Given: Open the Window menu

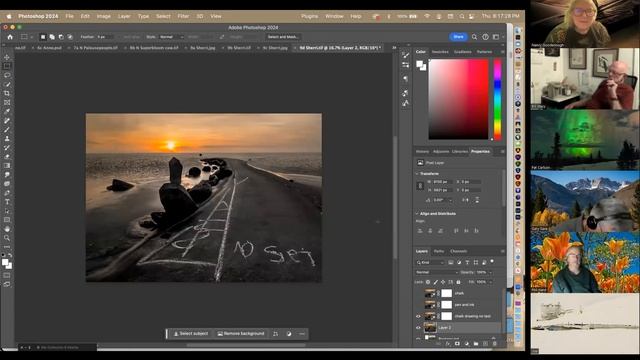Looking at the screenshot, I should [x=334, y=16].
